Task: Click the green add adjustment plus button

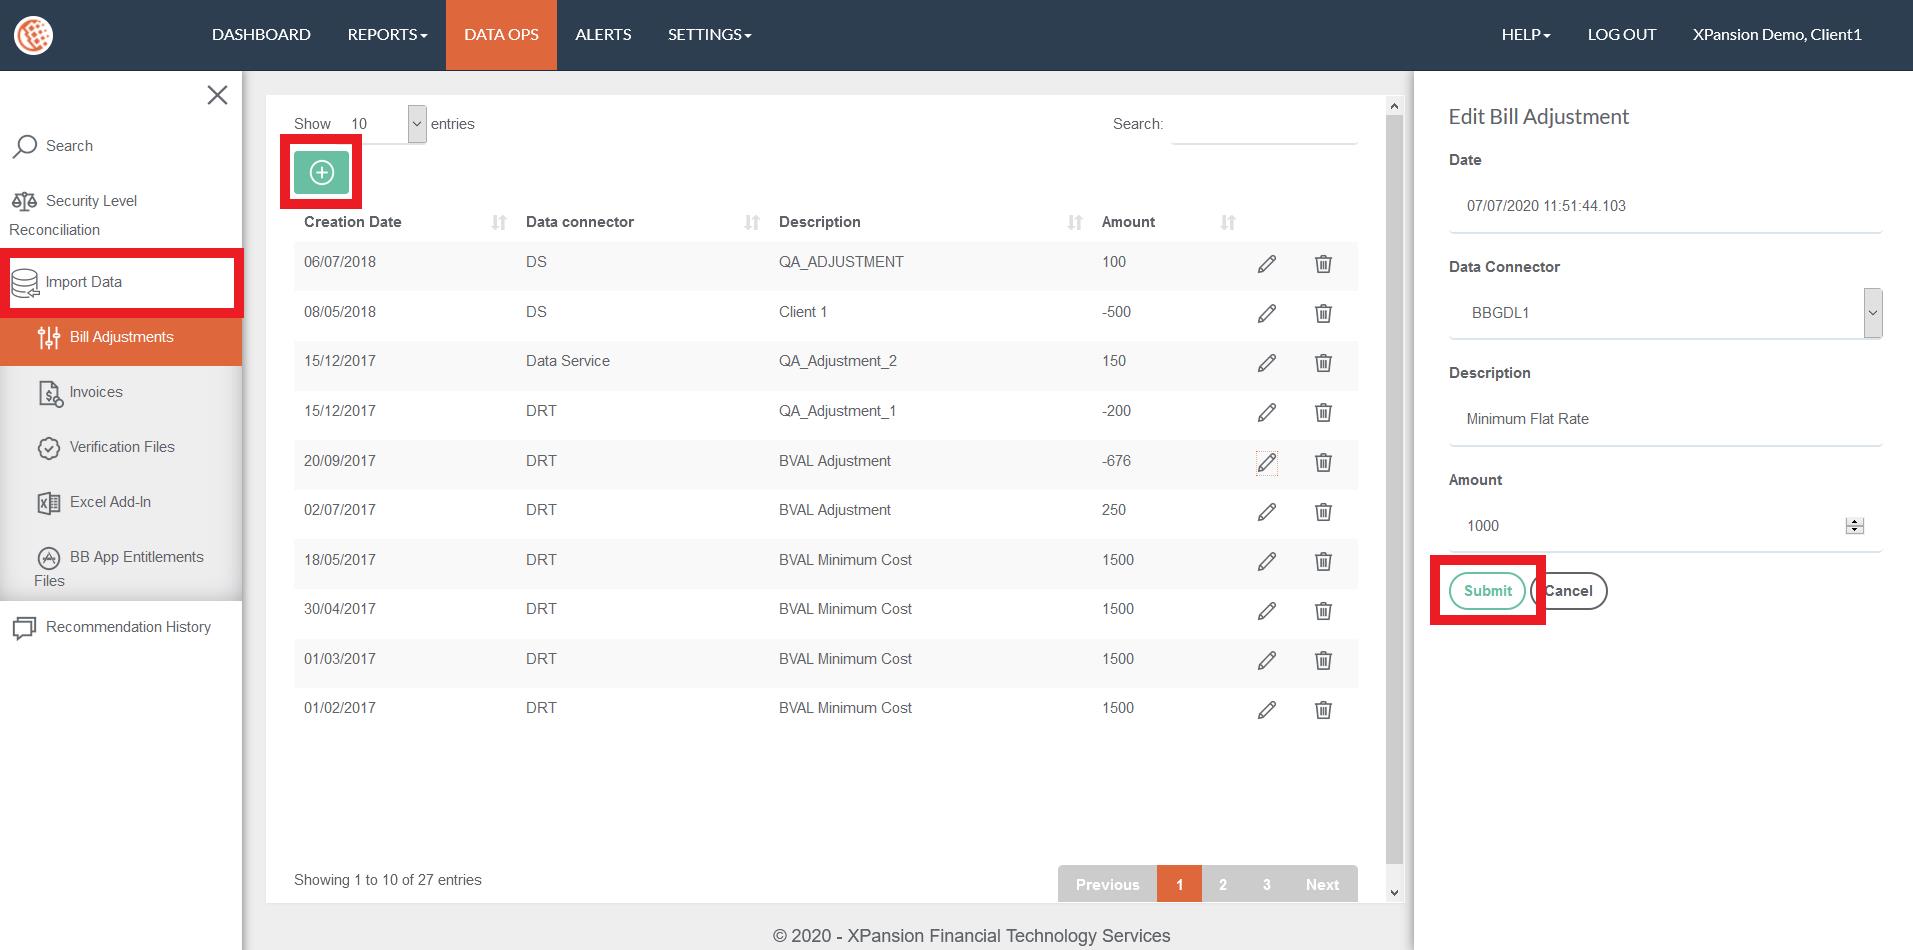Action: tap(321, 173)
